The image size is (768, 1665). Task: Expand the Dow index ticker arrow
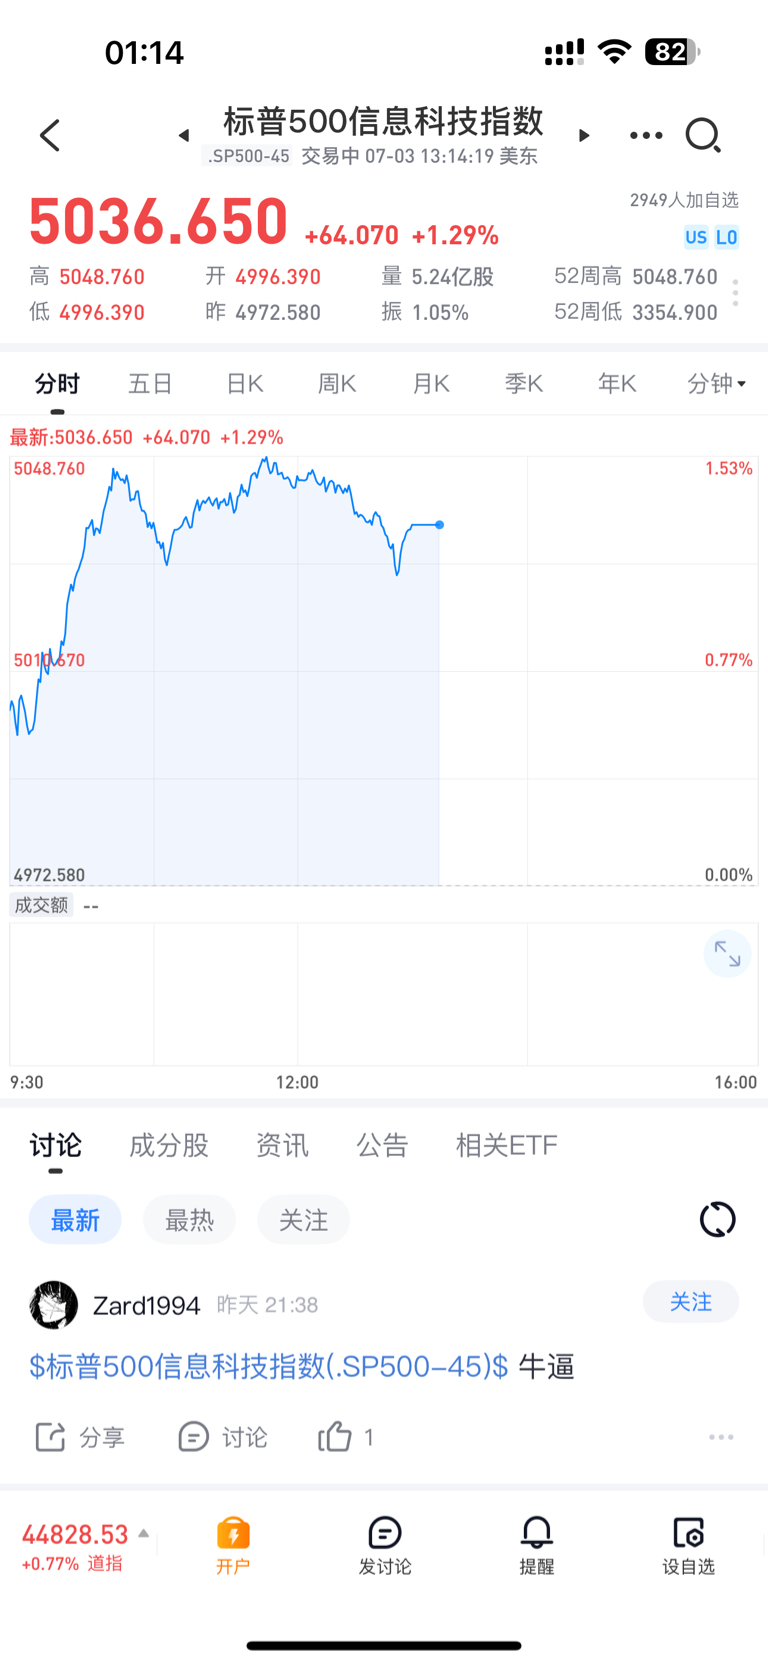[x=144, y=1533]
